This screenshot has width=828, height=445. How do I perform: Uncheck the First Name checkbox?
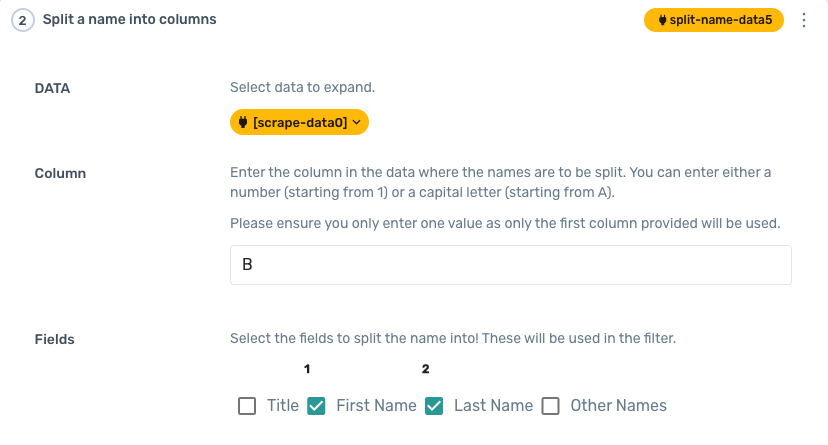tap(316, 406)
